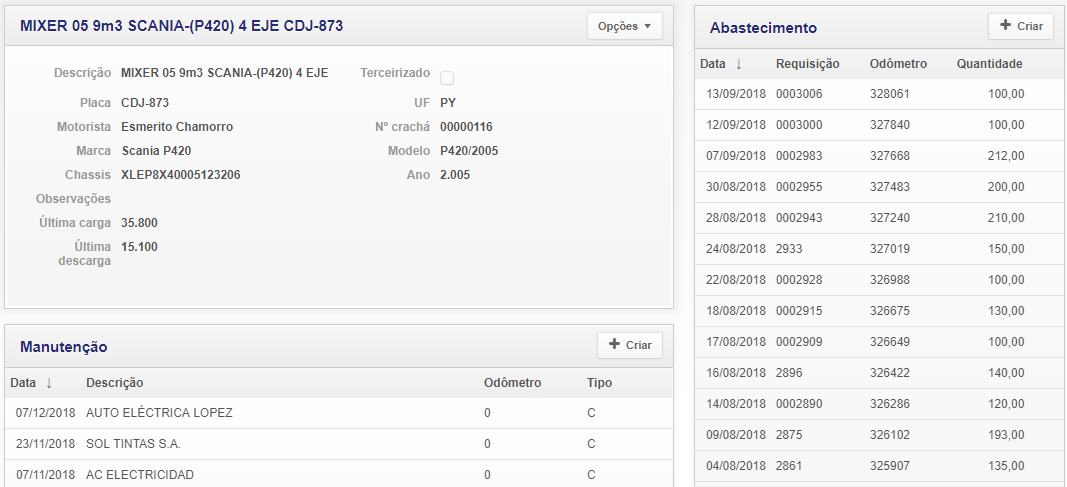
Task: Sort Manutenção by Odômetro column
Action: click(512, 383)
